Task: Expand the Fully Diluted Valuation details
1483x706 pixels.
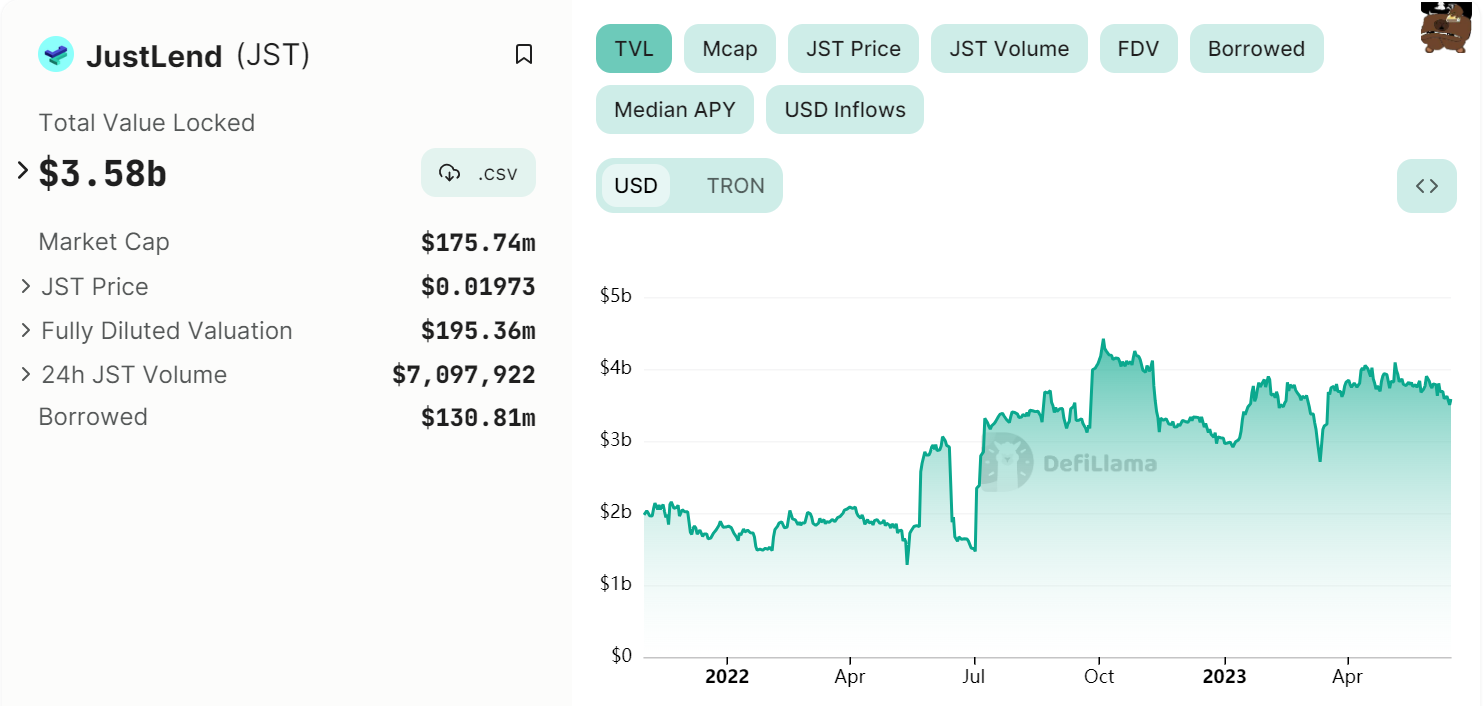Action: coord(25,331)
